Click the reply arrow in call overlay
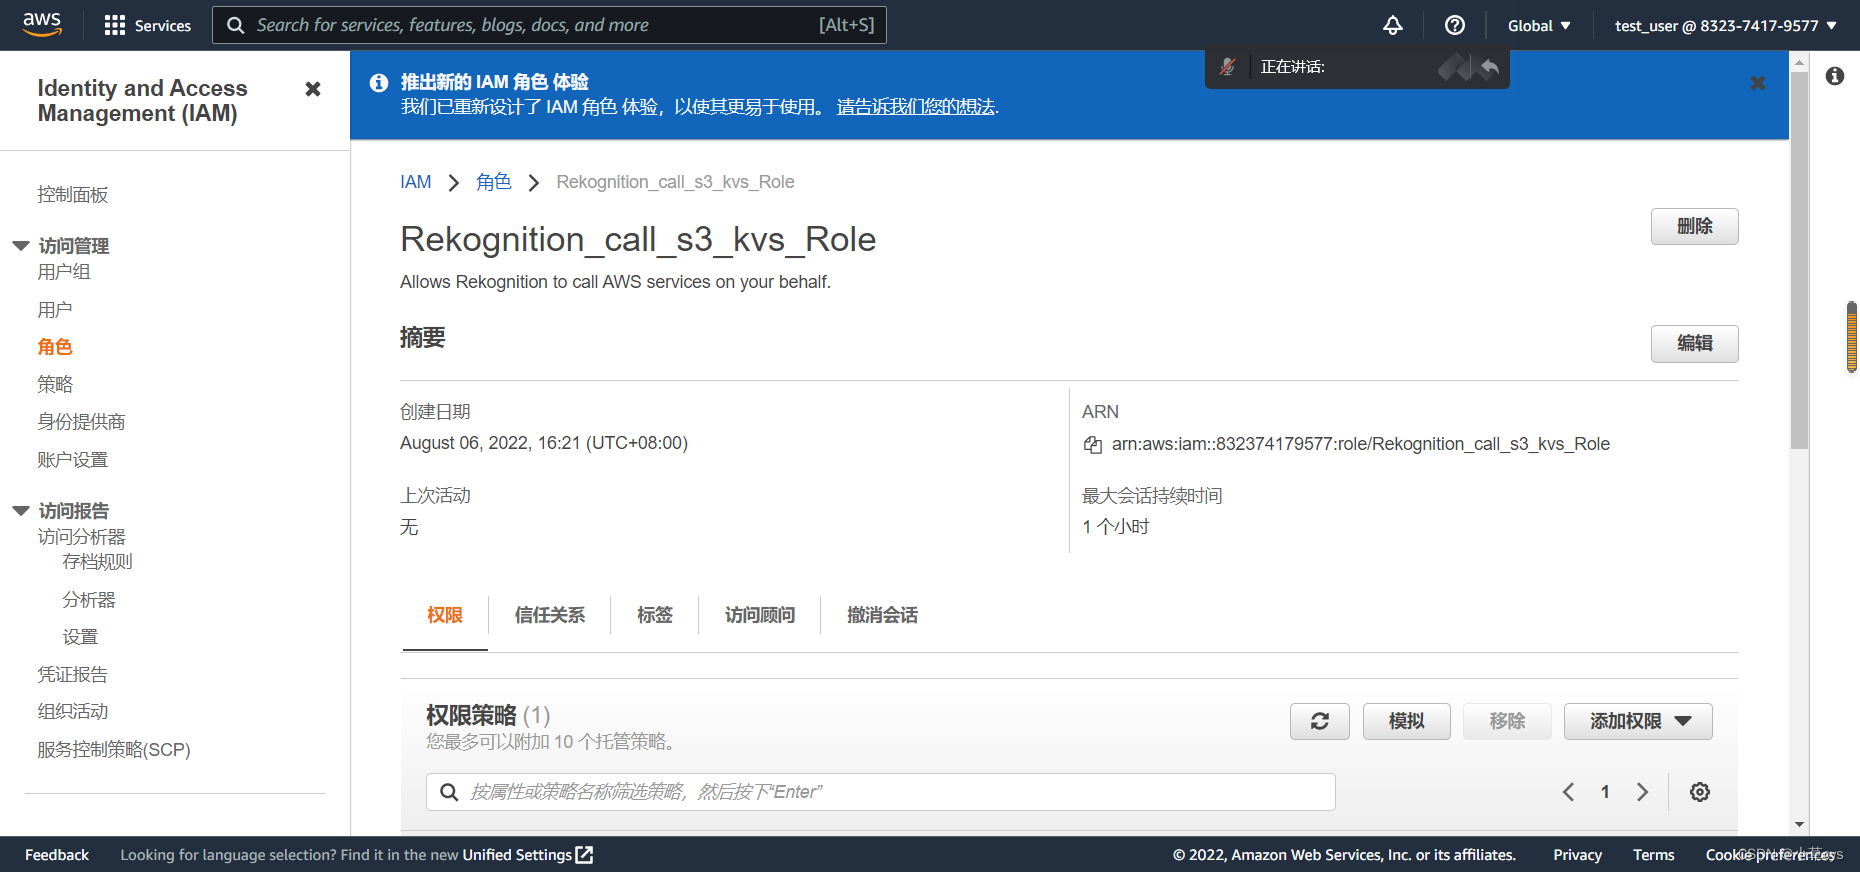This screenshot has height=872, width=1860. click(x=1490, y=67)
